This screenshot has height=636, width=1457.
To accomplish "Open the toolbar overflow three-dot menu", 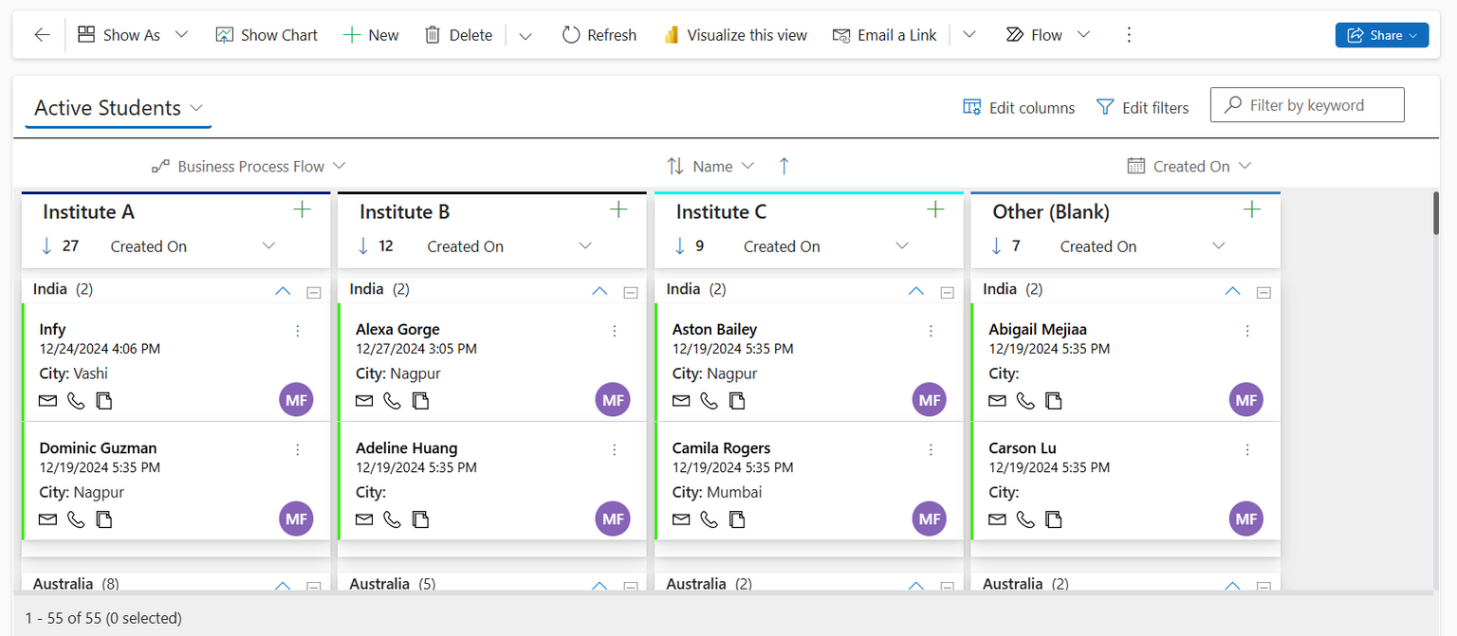I will coord(1129,35).
